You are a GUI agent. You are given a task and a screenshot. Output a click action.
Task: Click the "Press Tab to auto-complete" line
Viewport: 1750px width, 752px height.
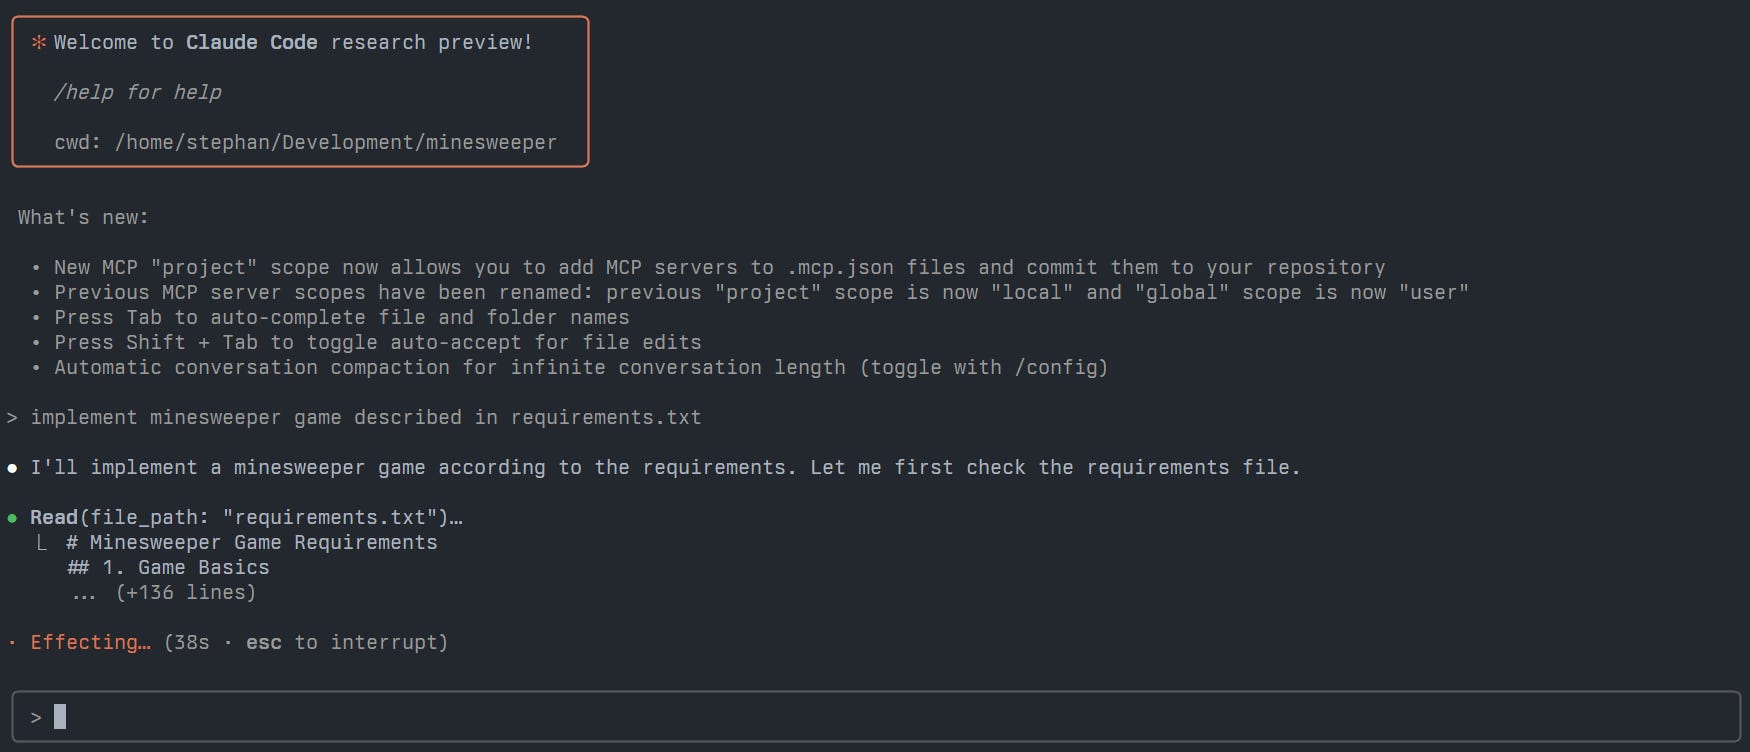(341, 317)
